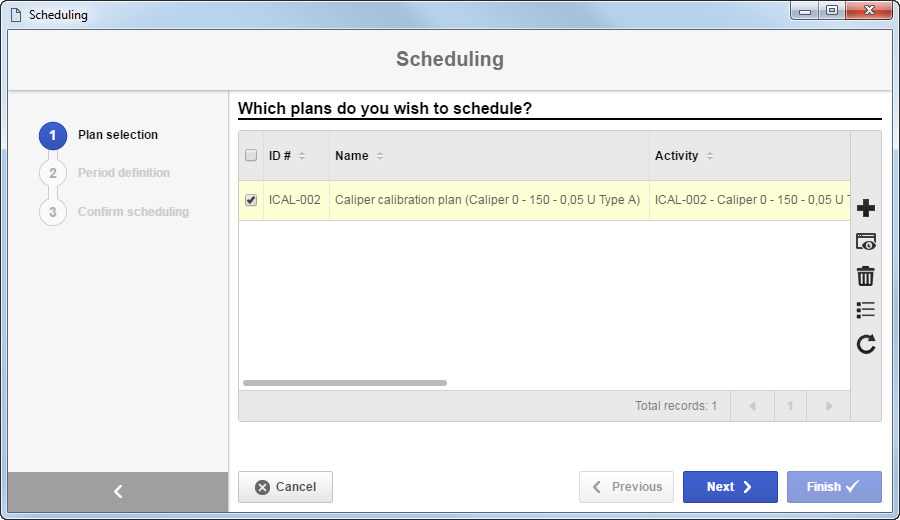This screenshot has width=900, height=520.
Task: Open the view plan data icon
Action: [866, 242]
